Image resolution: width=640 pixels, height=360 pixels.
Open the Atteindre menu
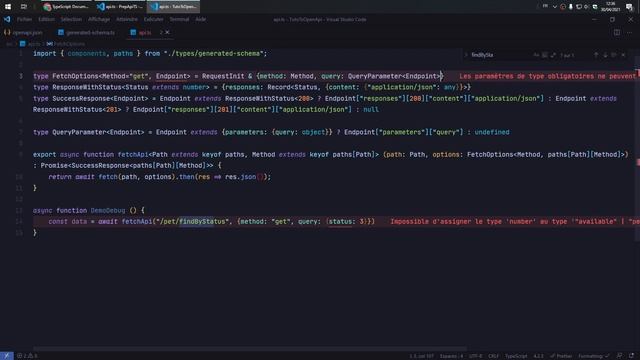(x=127, y=19)
